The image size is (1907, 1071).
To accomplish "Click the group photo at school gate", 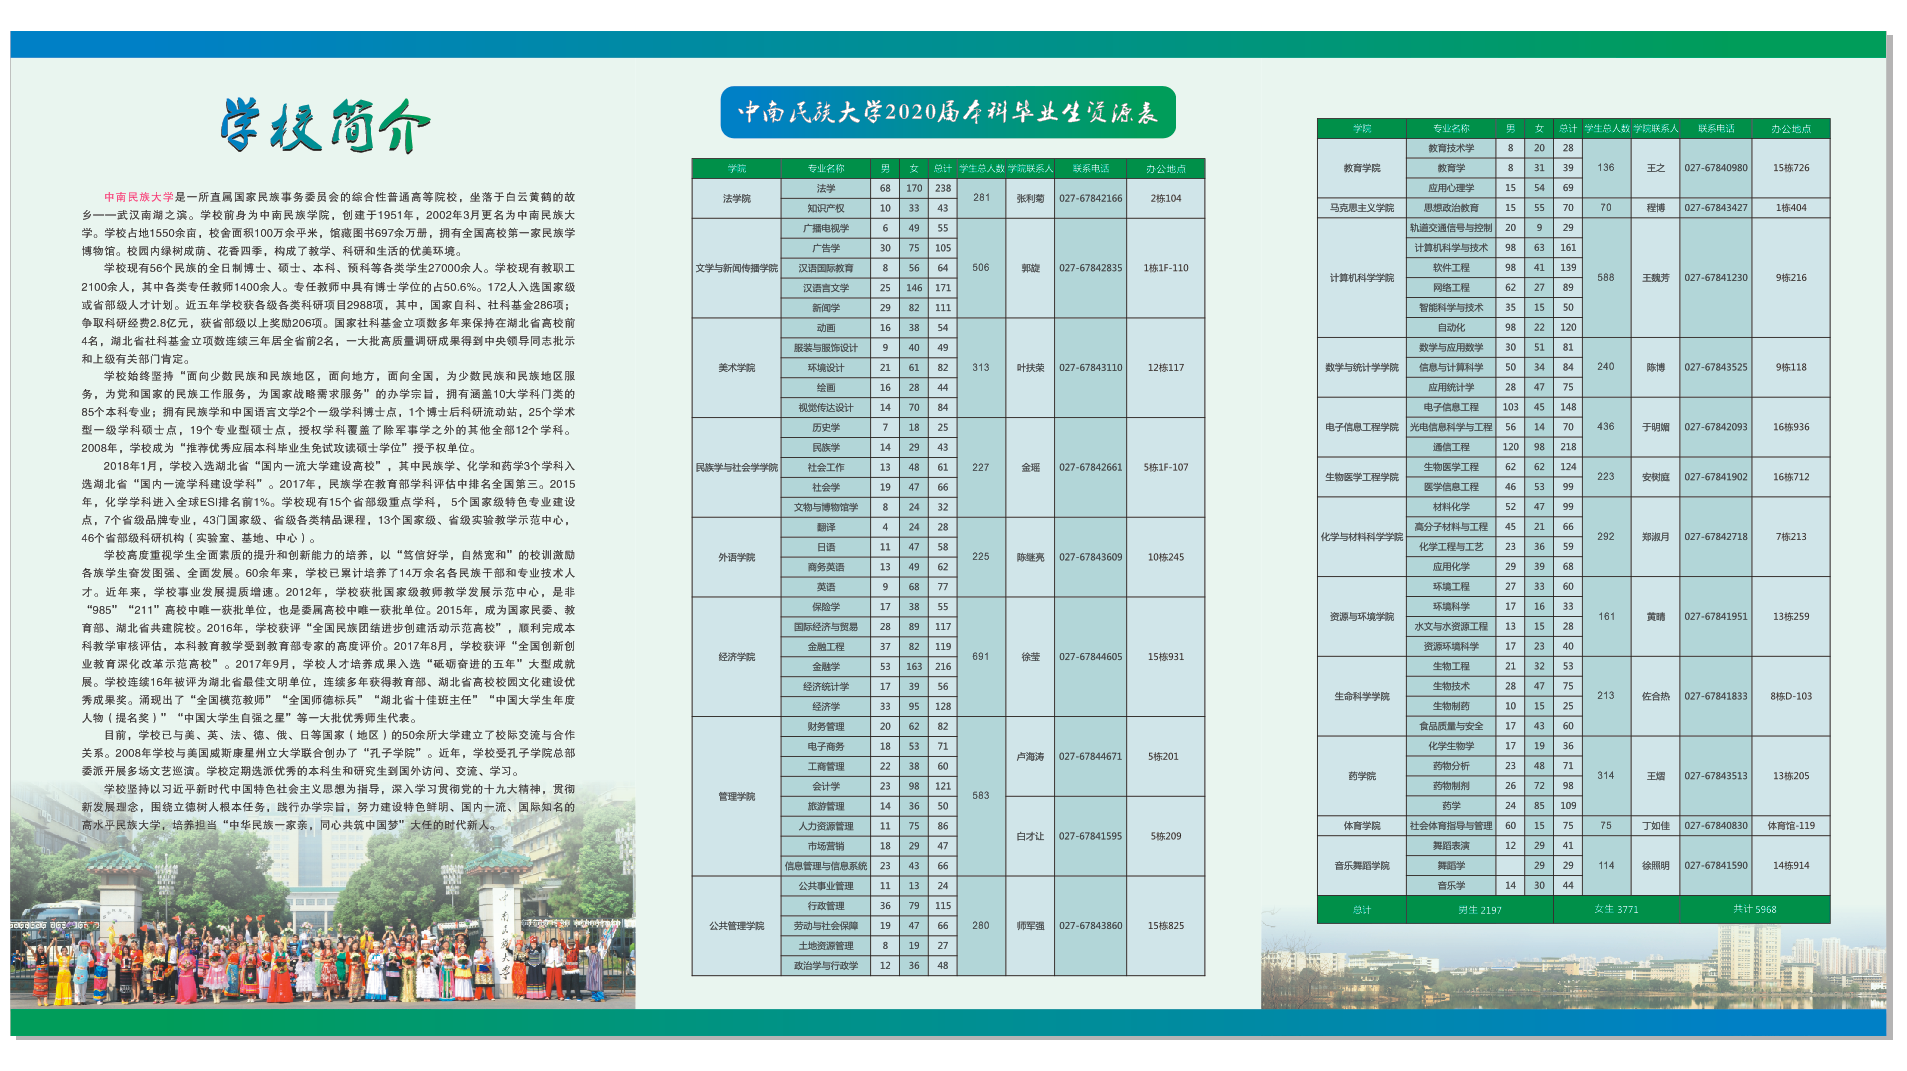I will click(320, 920).
